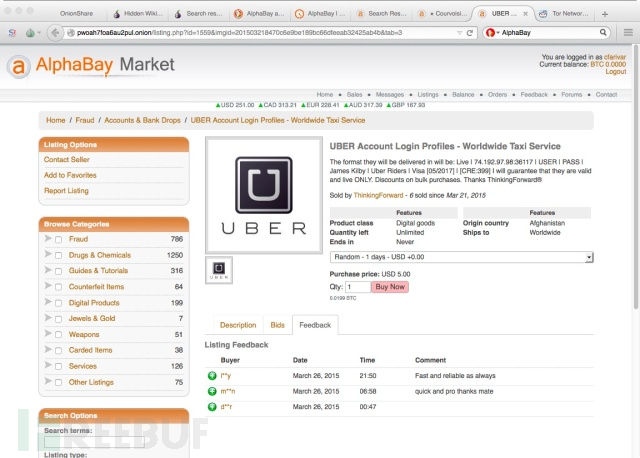Check the Counterfeit Items checkbox
The width and height of the screenshot is (640, 458).
[x=58, y=287]
